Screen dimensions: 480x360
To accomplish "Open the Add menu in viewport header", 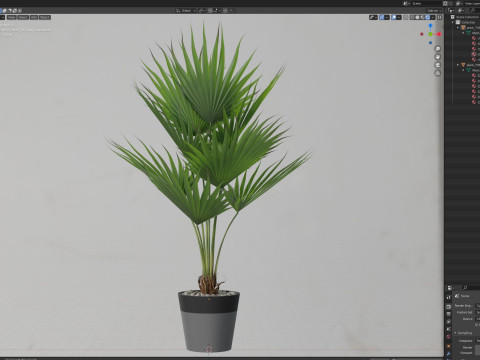I will coord(34,17).
